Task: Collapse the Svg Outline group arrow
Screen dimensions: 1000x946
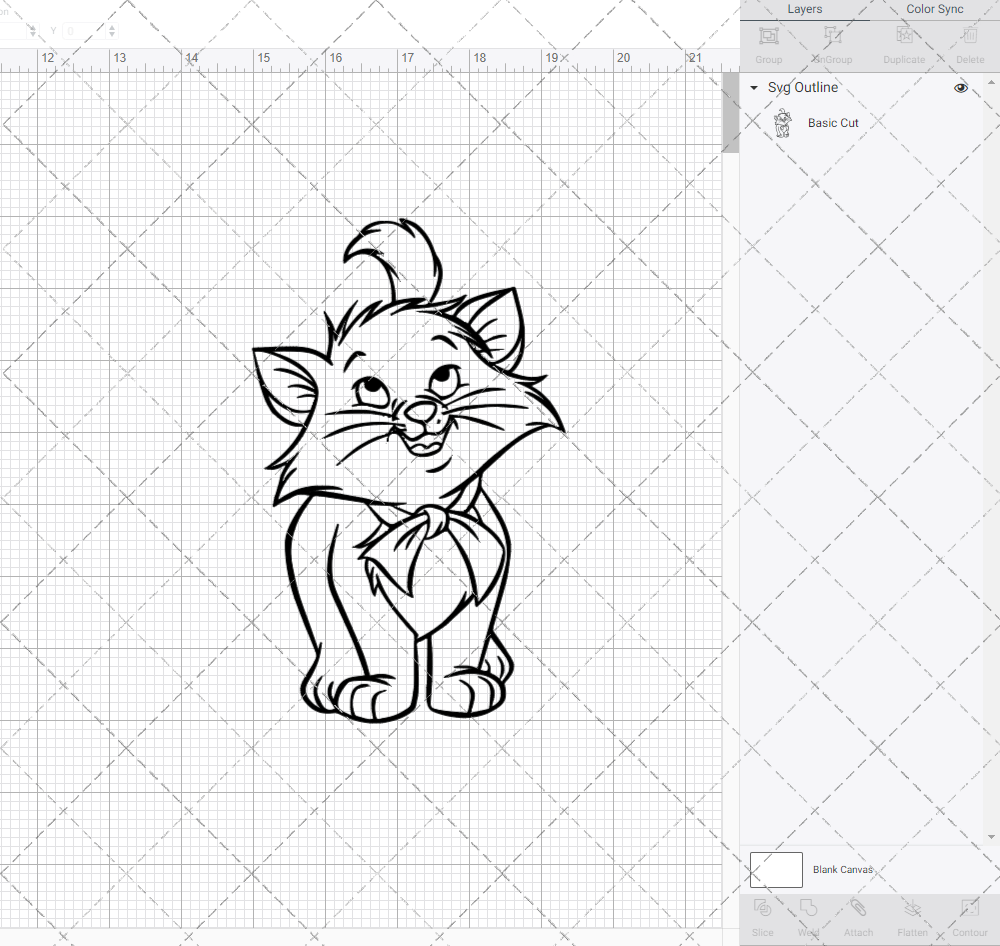Action: (x=754, y=87)
